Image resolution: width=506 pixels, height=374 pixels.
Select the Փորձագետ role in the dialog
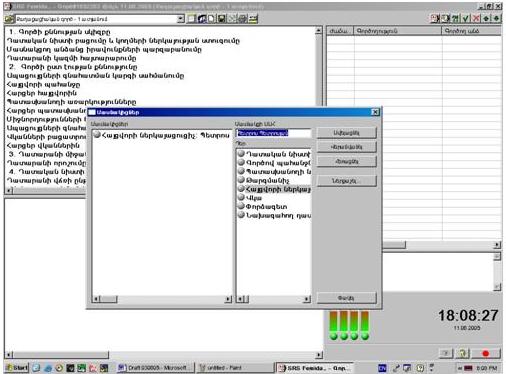tap(266, 206)
